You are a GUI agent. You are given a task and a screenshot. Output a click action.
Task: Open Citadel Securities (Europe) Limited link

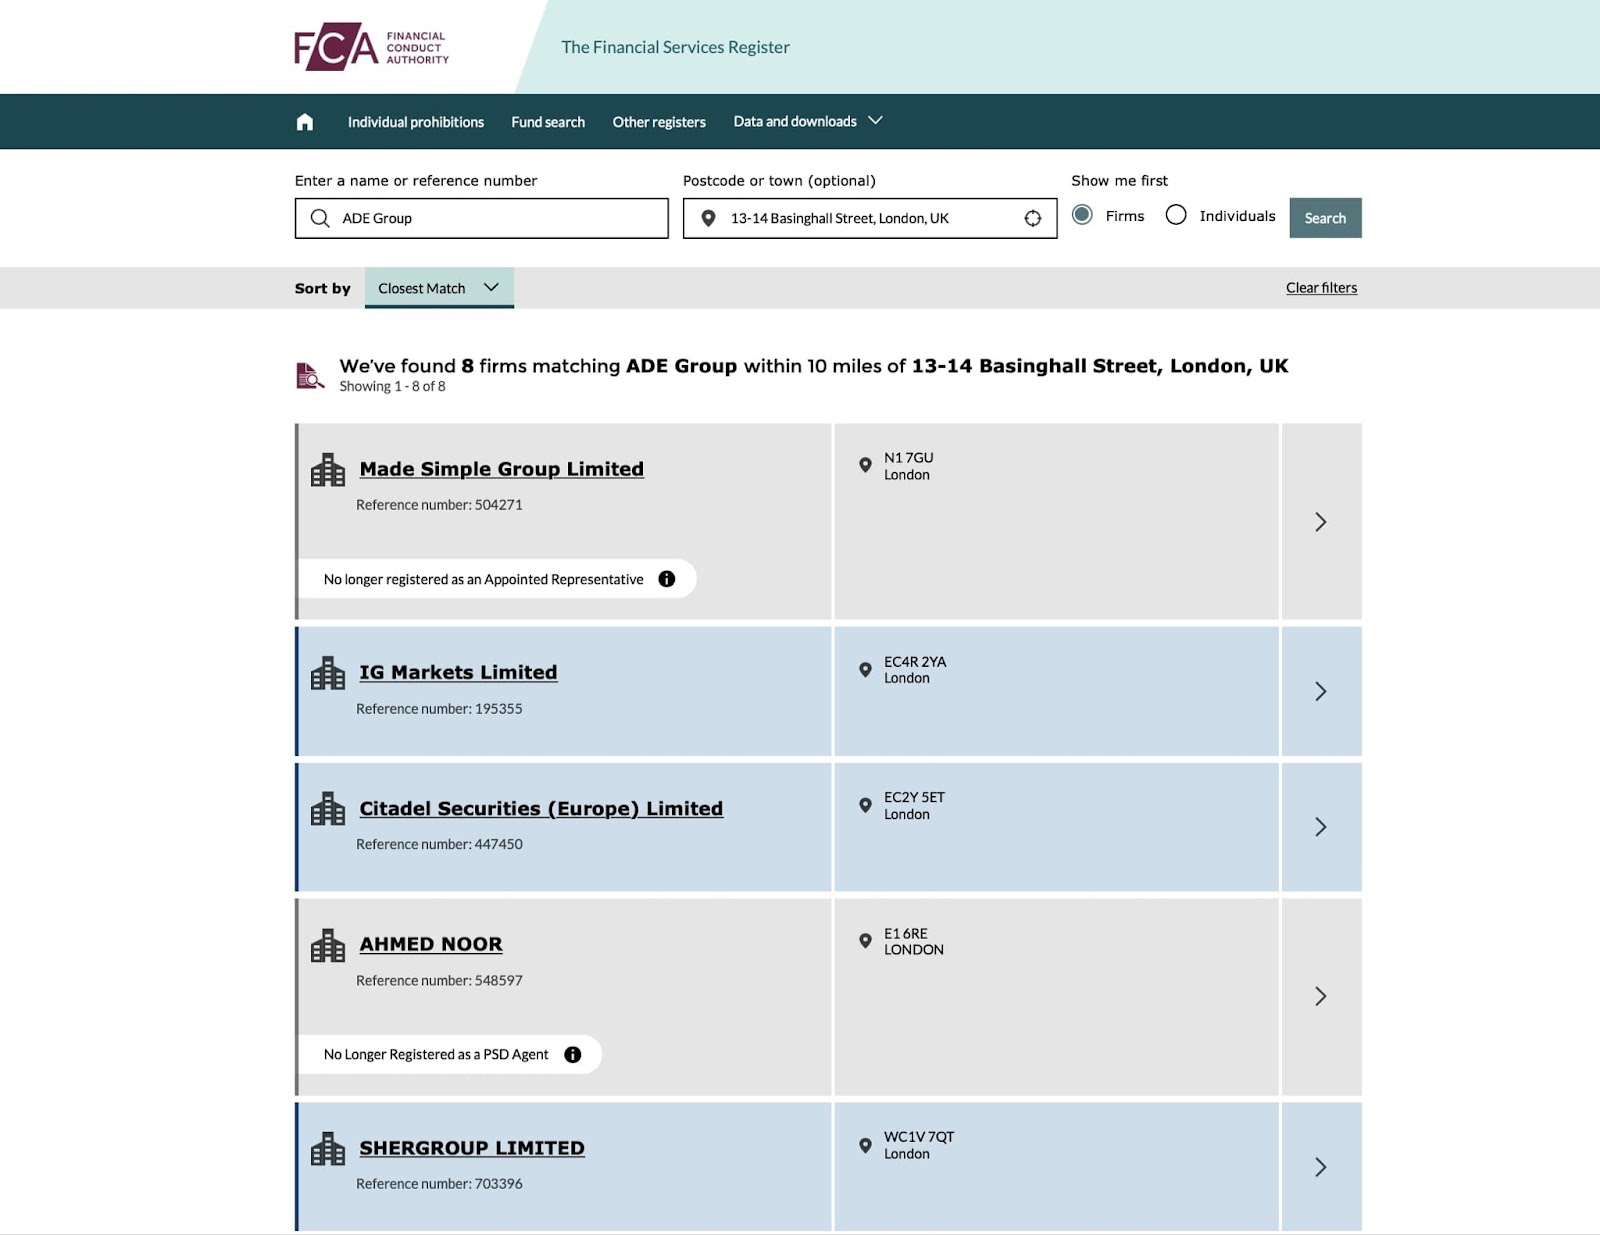(541, 808)
